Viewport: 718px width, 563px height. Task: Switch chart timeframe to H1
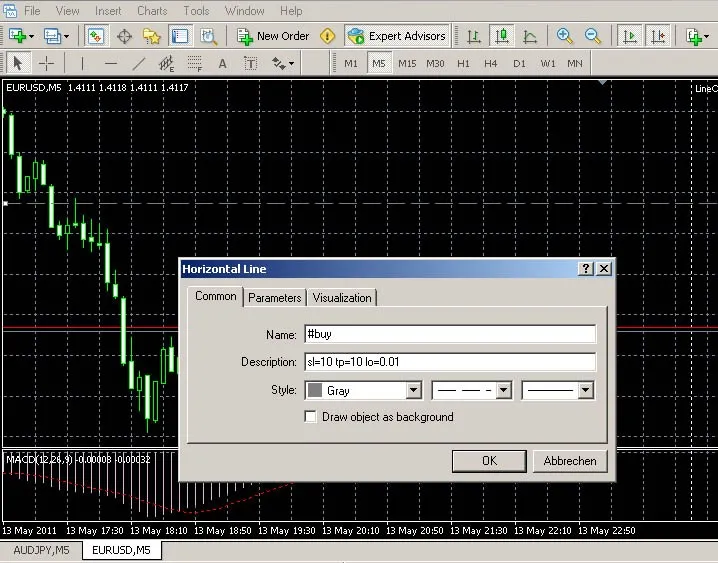point(463,63)
